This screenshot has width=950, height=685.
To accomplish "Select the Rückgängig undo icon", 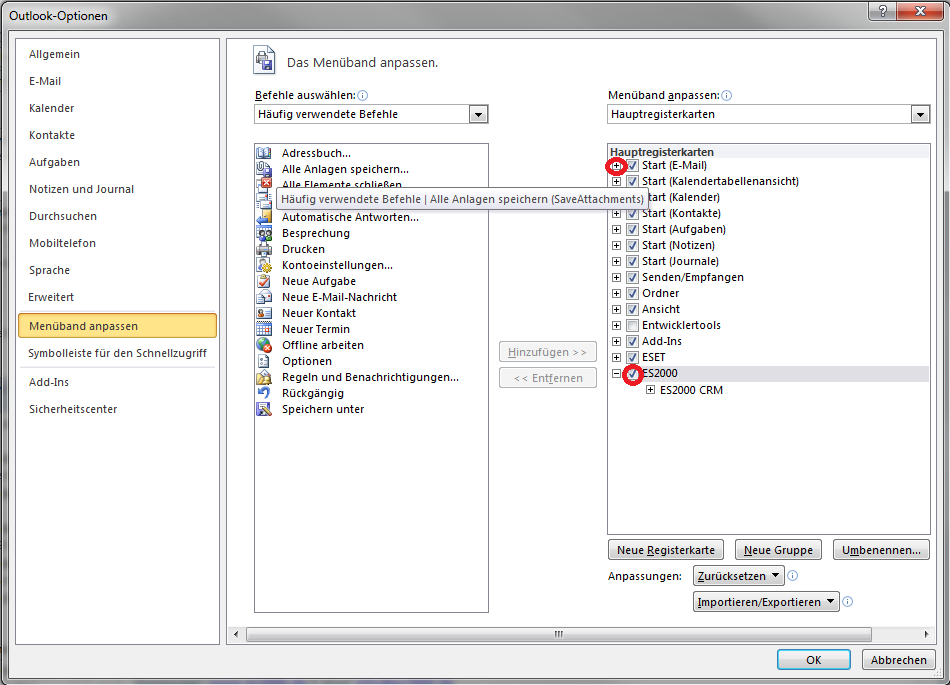I will 264,393.
